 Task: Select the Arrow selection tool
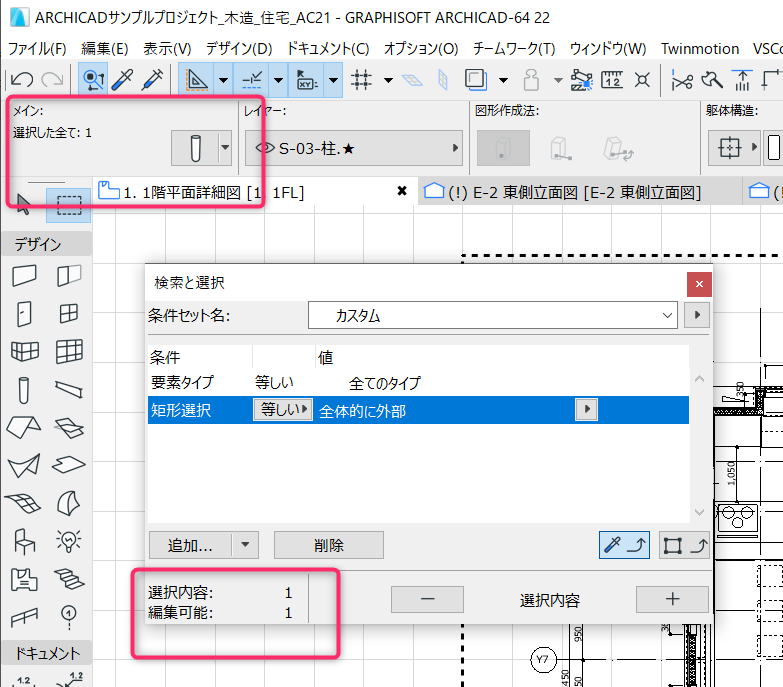pyautogui.click(x=23, y=204)
